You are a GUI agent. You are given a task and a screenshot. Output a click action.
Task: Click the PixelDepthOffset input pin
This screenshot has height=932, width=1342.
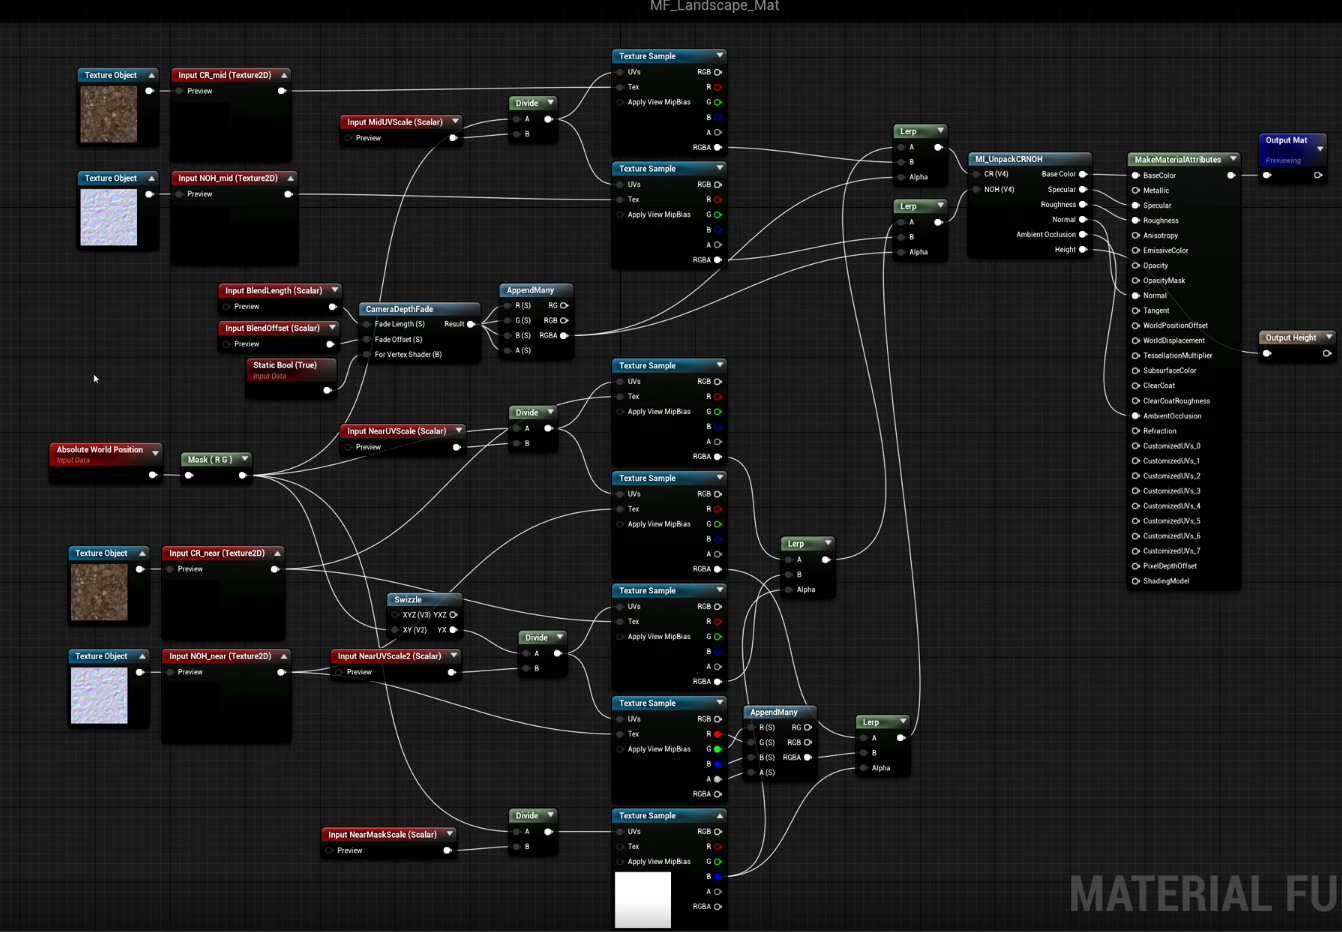click(1136, 565)
